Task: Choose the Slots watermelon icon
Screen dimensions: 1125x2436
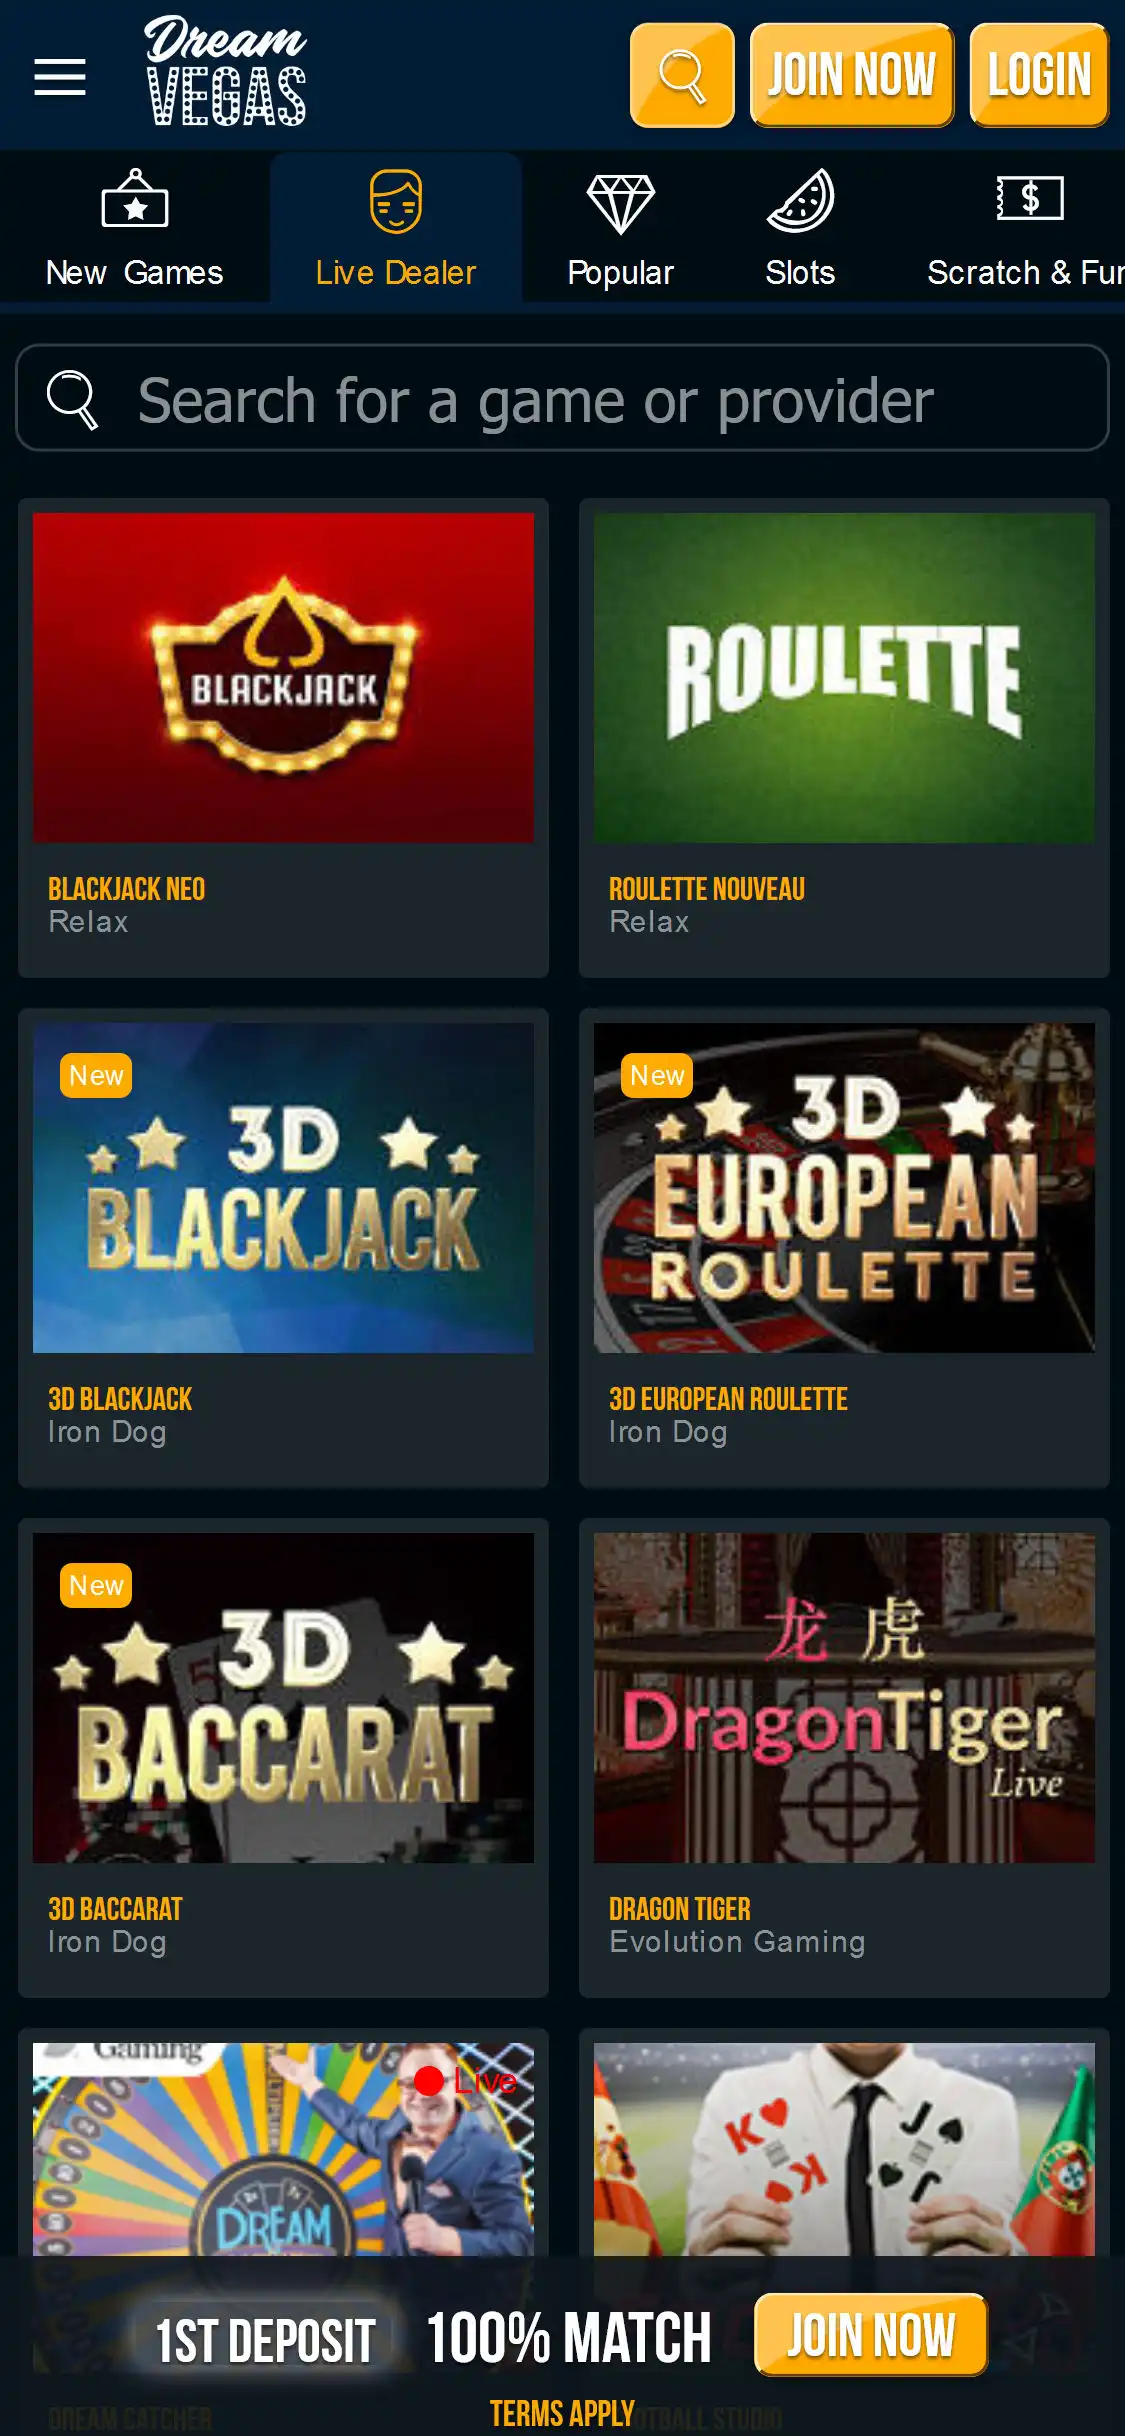Action: click(x=800, y=200)
